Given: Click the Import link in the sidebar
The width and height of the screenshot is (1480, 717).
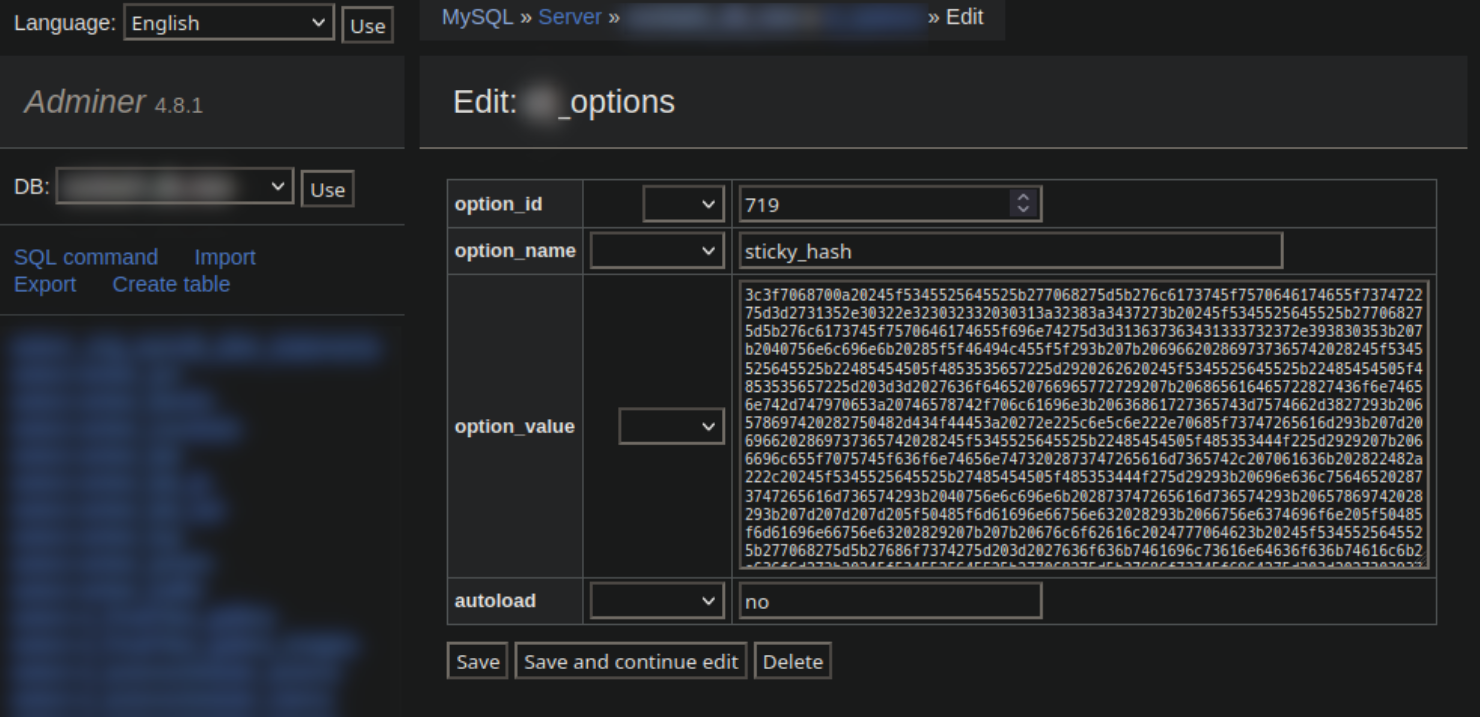Looking at the screenshot, I should 225,257.
